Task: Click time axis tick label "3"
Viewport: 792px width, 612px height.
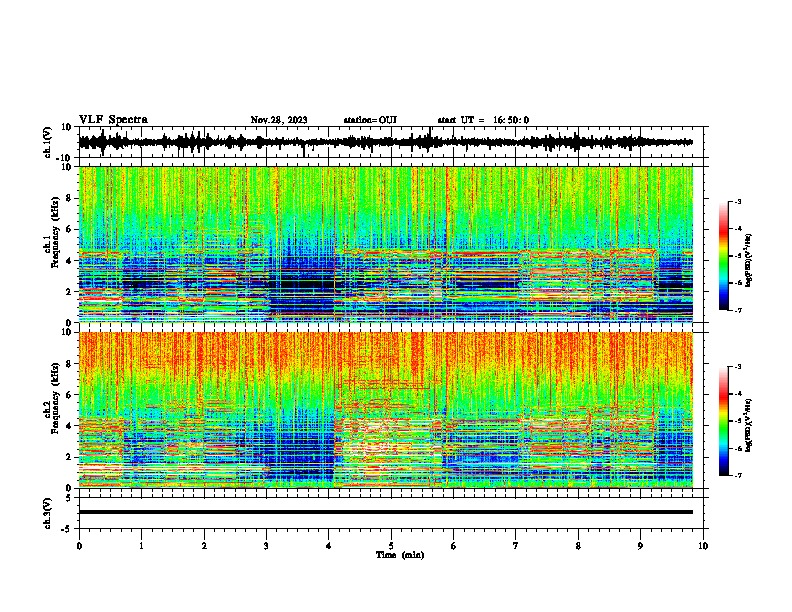Action: 266,546
